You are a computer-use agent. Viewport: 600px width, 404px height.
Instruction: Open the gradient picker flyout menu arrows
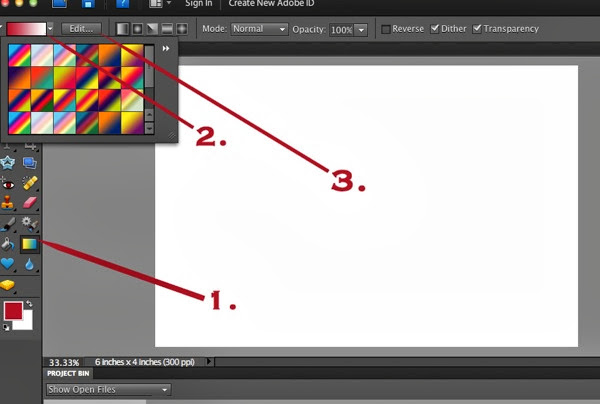click(x=166, y=49)
